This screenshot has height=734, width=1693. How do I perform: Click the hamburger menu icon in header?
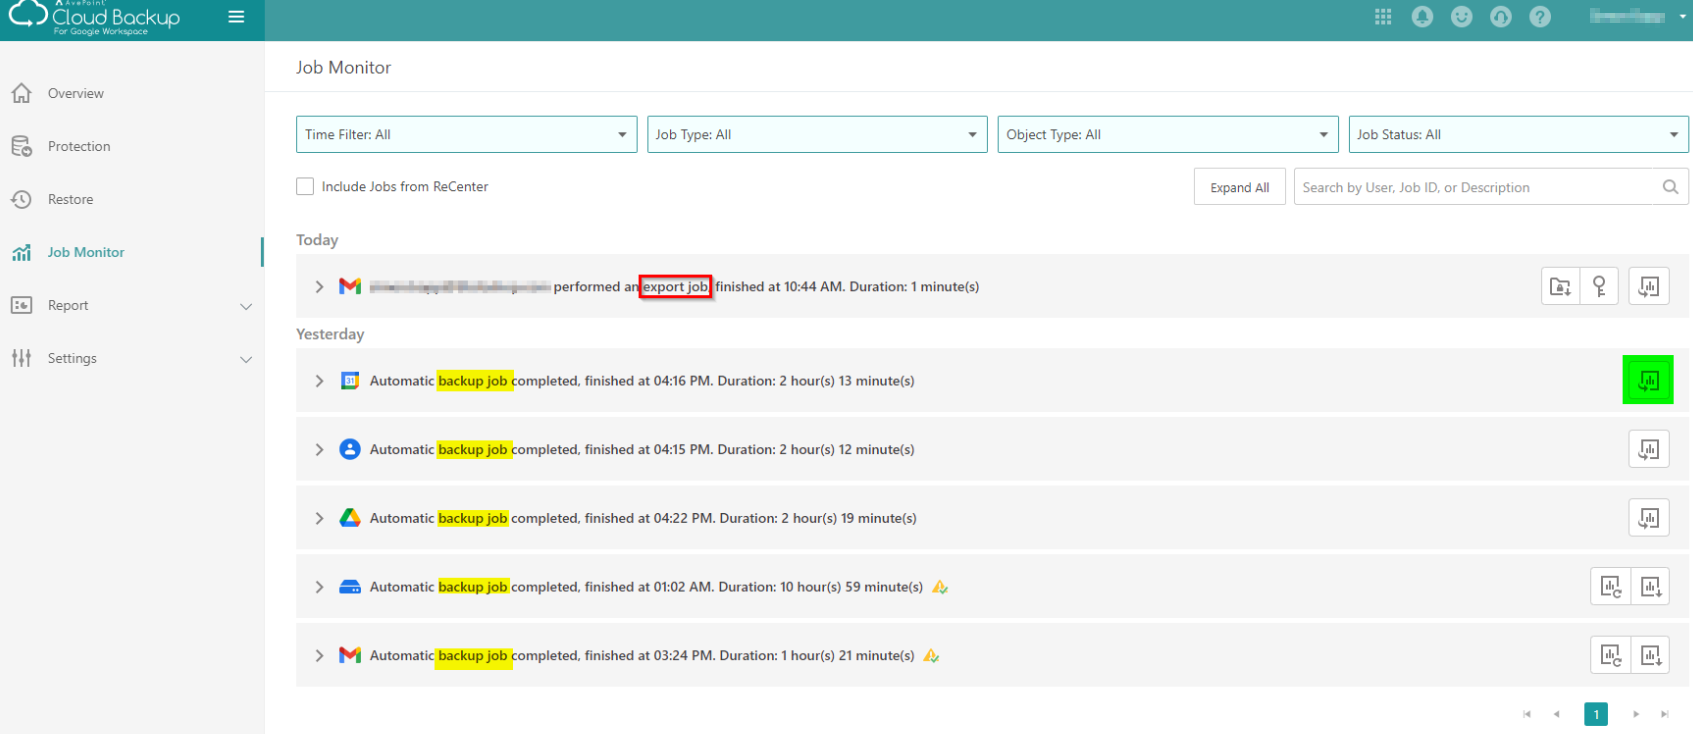pyautogui.click(x=236, y=17)
